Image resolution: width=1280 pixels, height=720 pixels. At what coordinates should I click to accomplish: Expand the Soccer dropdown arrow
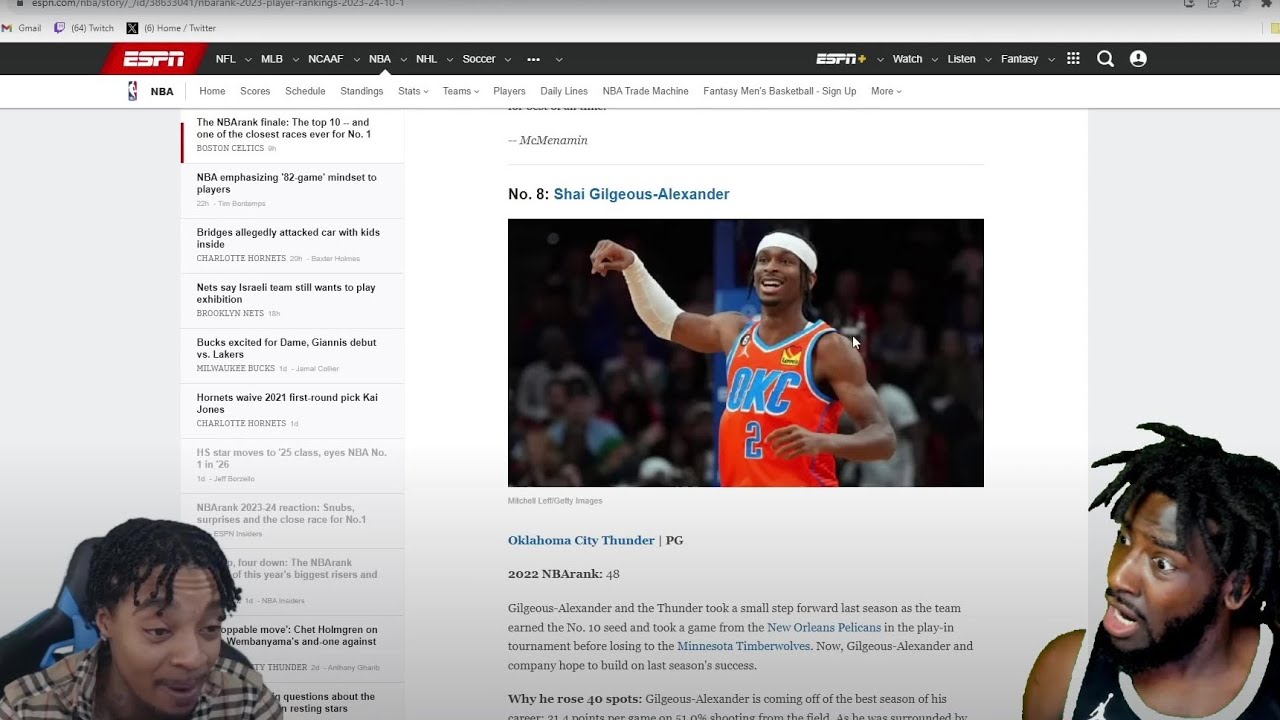(509, 60)
